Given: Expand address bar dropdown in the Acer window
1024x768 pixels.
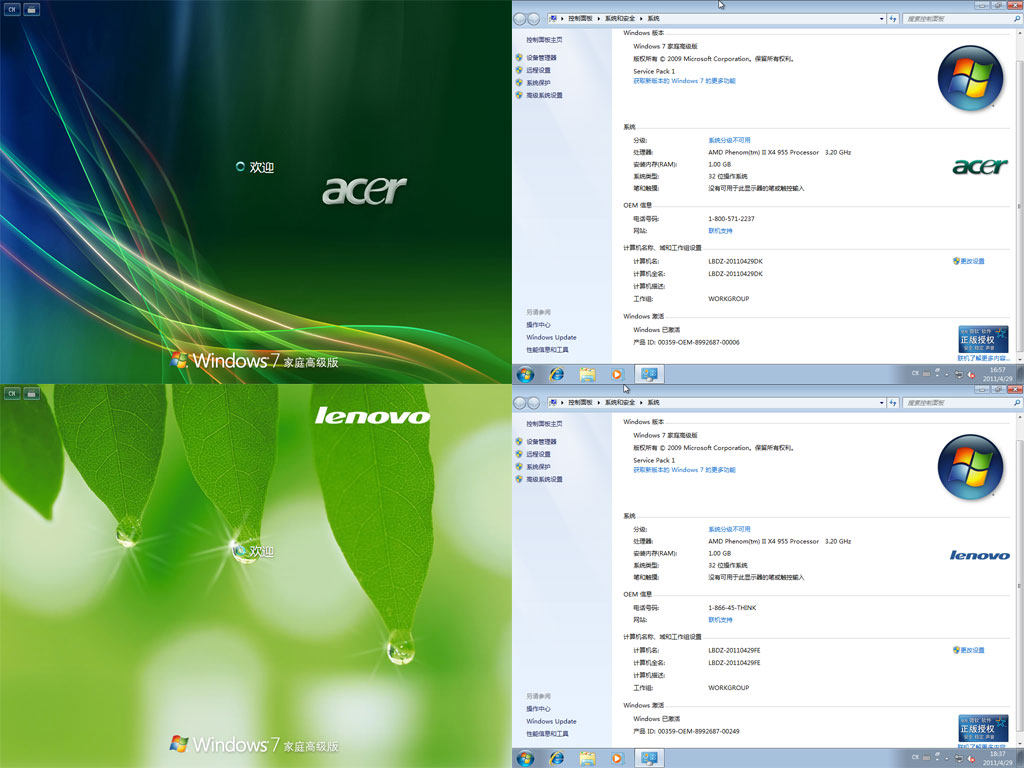Looking at the screenshot, I should (881, 19).
